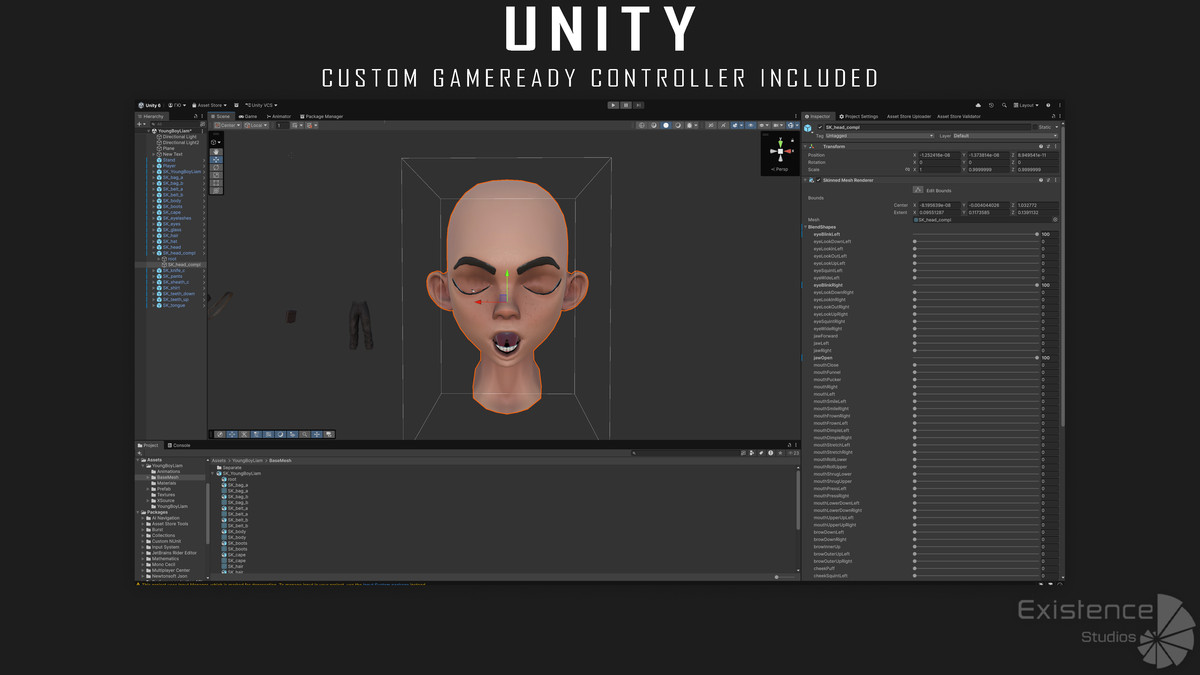
Task: Toggle Skinned Mesh Renderer enabled checkbox
Action: pos(818,180)
